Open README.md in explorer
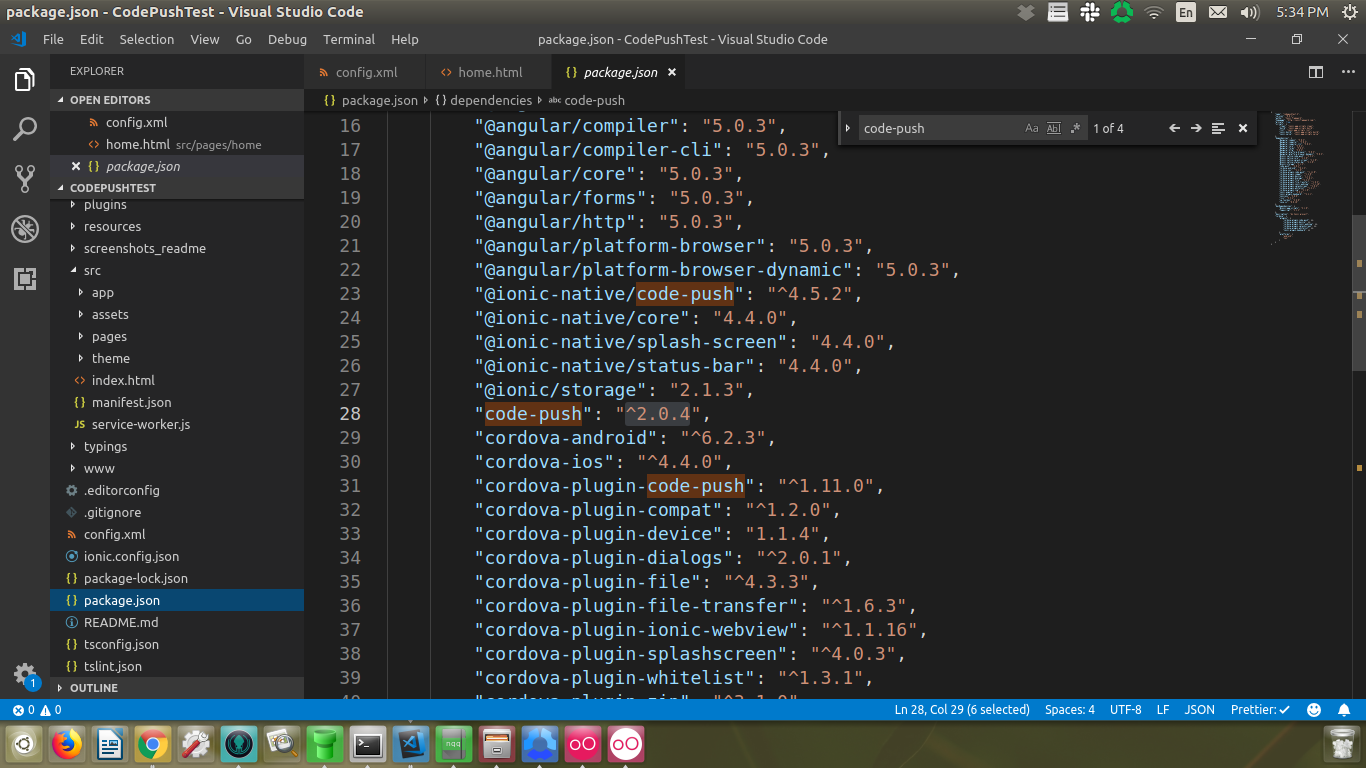The height and width of the screenshot is (768, 1366). pyautogui.click(x=177, y=622)
